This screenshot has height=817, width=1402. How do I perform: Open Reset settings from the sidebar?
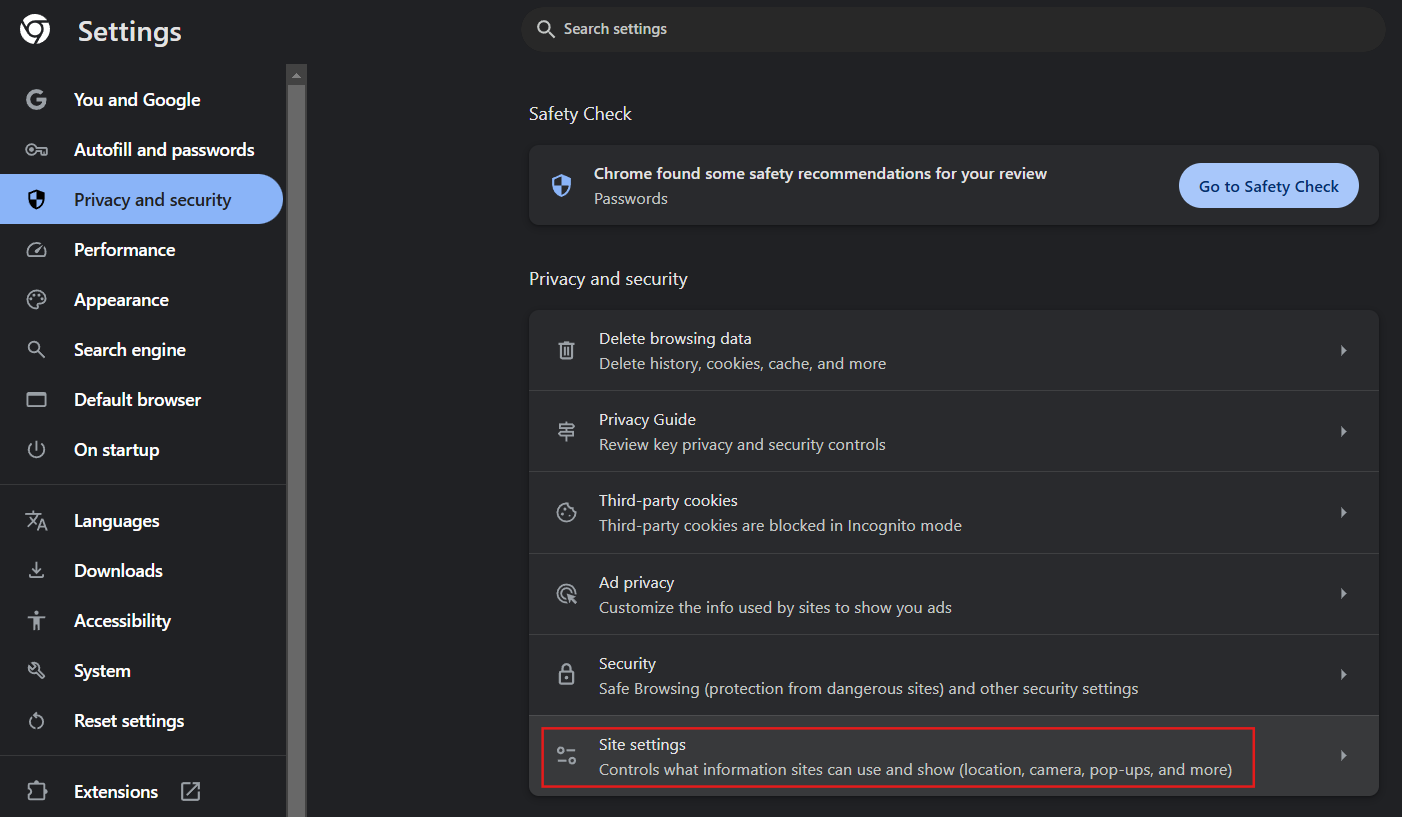[129, 721]
